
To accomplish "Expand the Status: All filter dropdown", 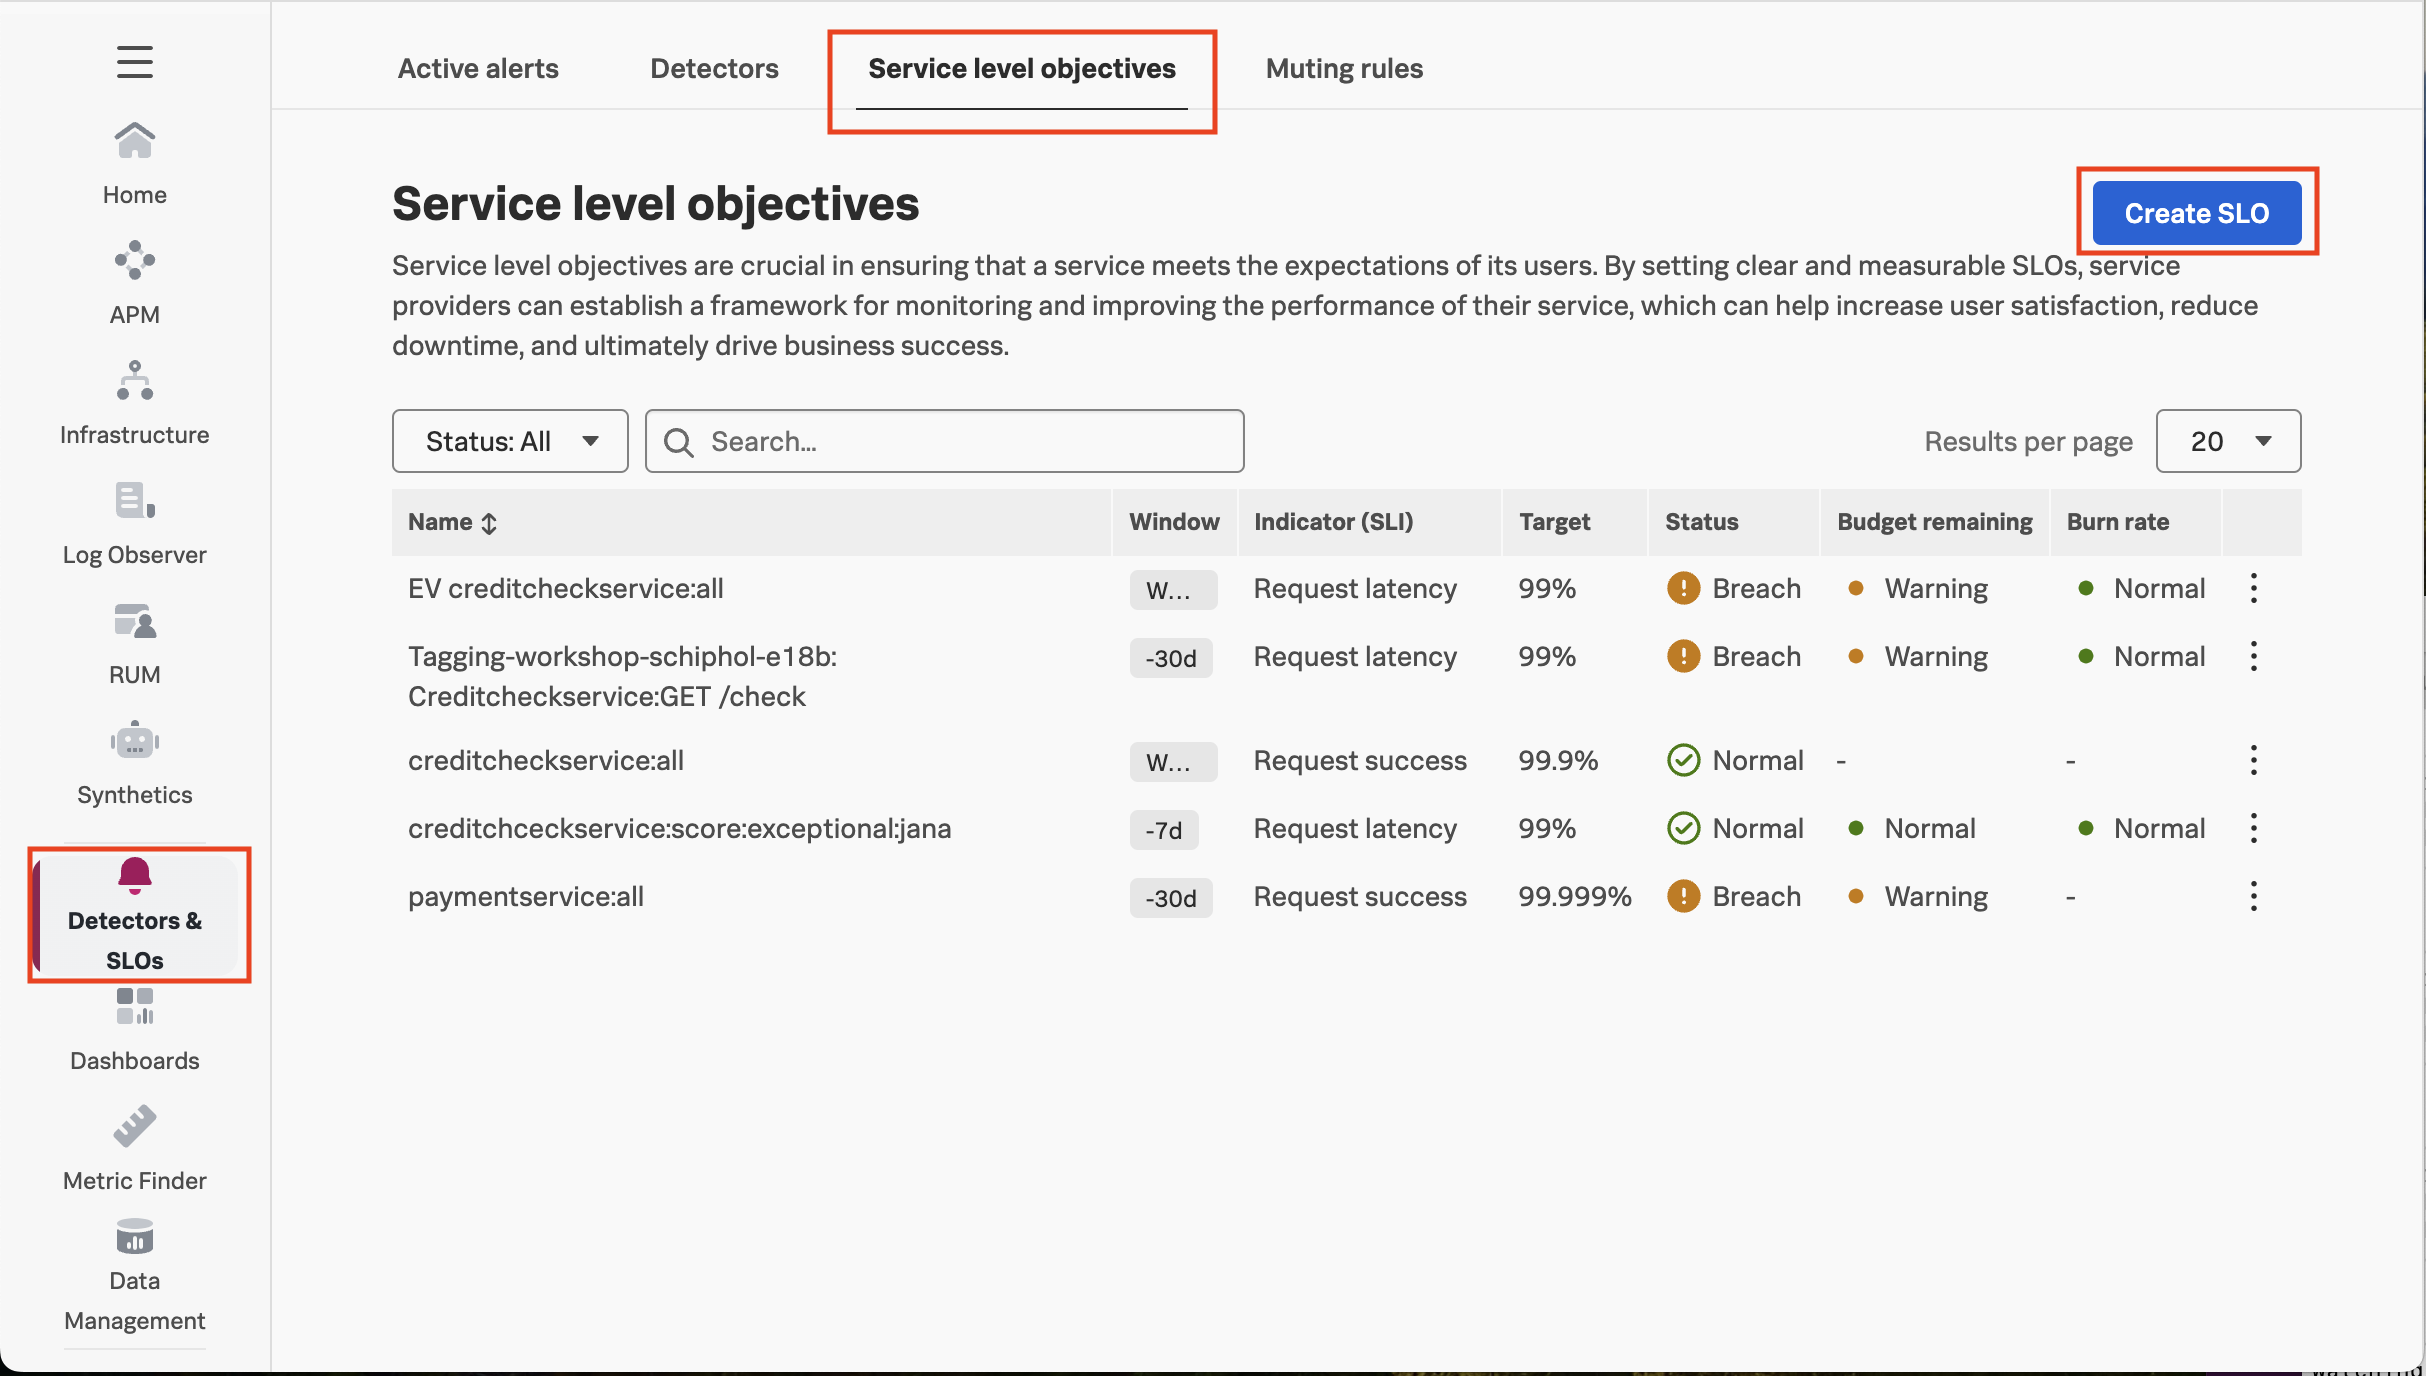I will pyautogui.click(x=510, y=441).
